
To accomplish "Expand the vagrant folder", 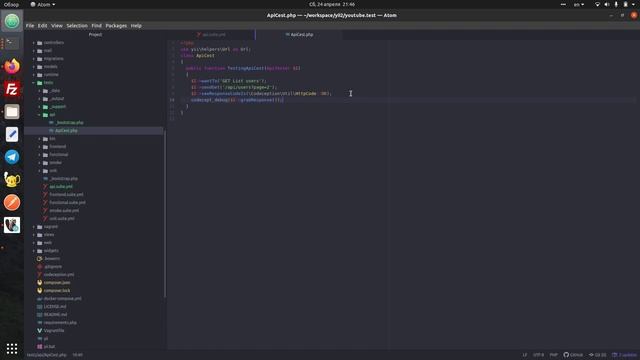I will (x=51, y=227).
